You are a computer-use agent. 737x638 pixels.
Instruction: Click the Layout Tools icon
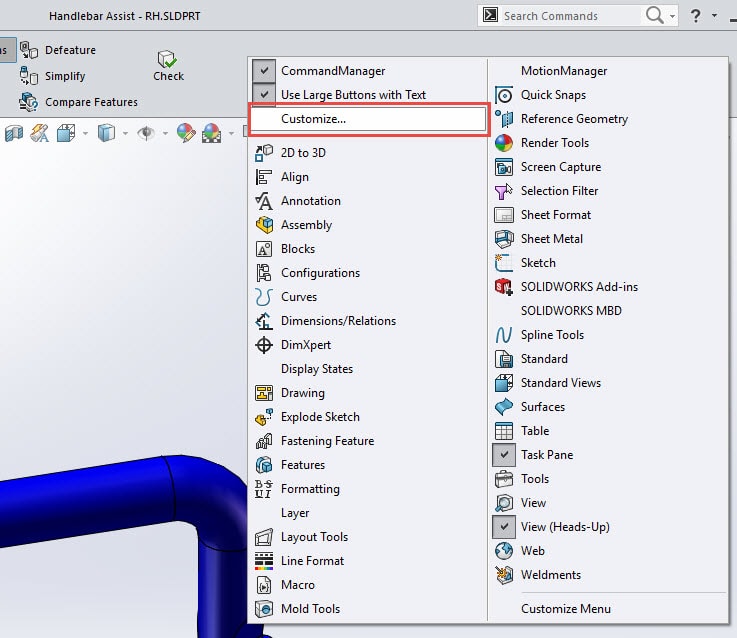pos(264,536)
